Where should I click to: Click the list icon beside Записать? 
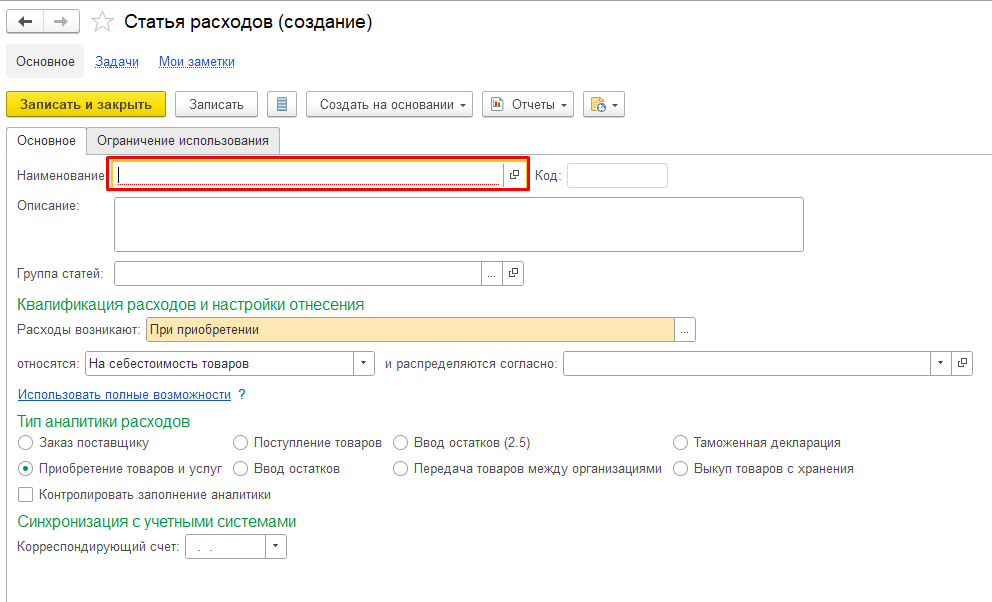pos(282,104)
